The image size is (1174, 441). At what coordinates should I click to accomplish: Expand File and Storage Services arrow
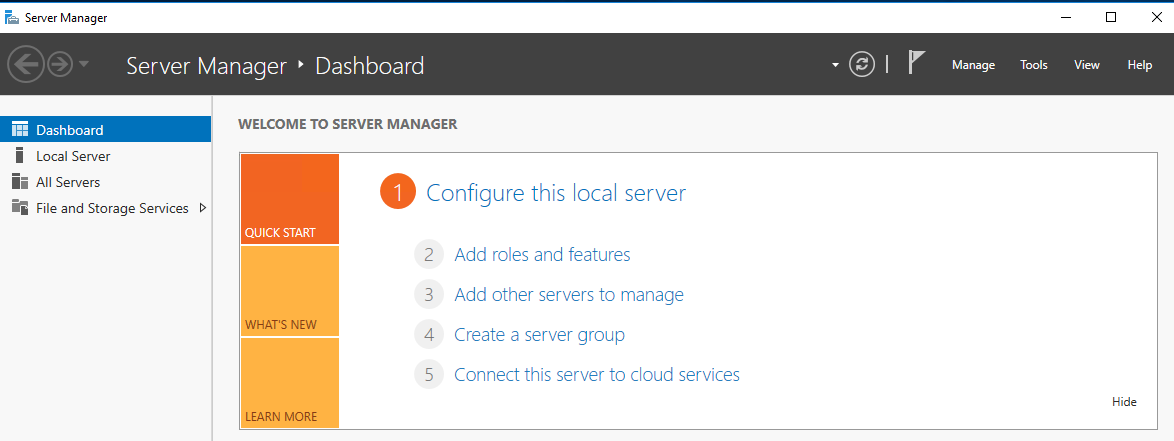point(203,208)
